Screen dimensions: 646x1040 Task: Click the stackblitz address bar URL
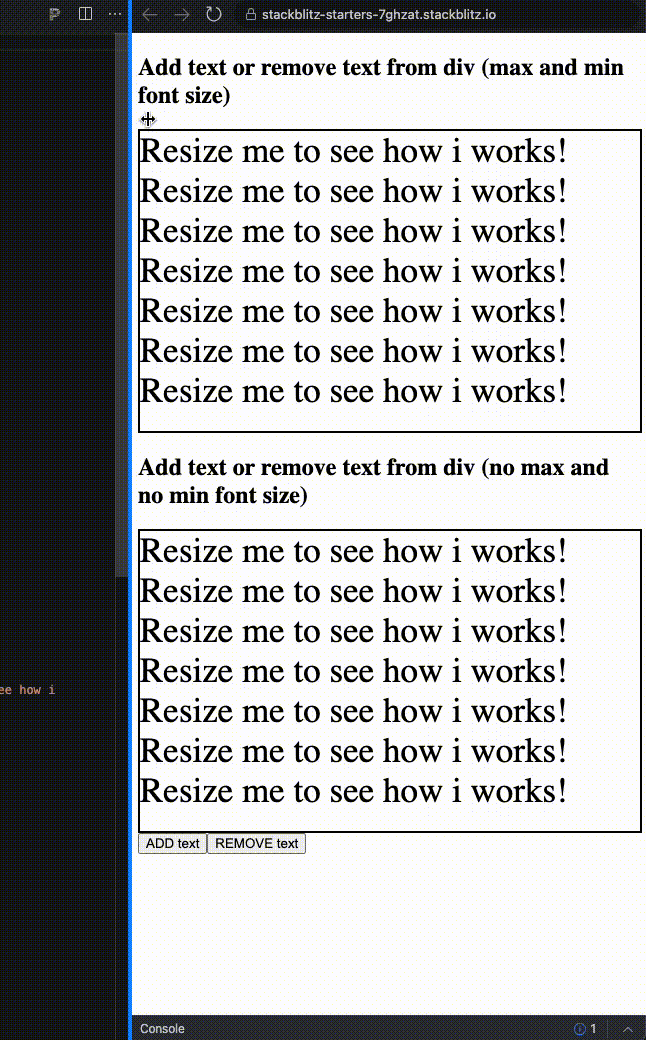380,15
